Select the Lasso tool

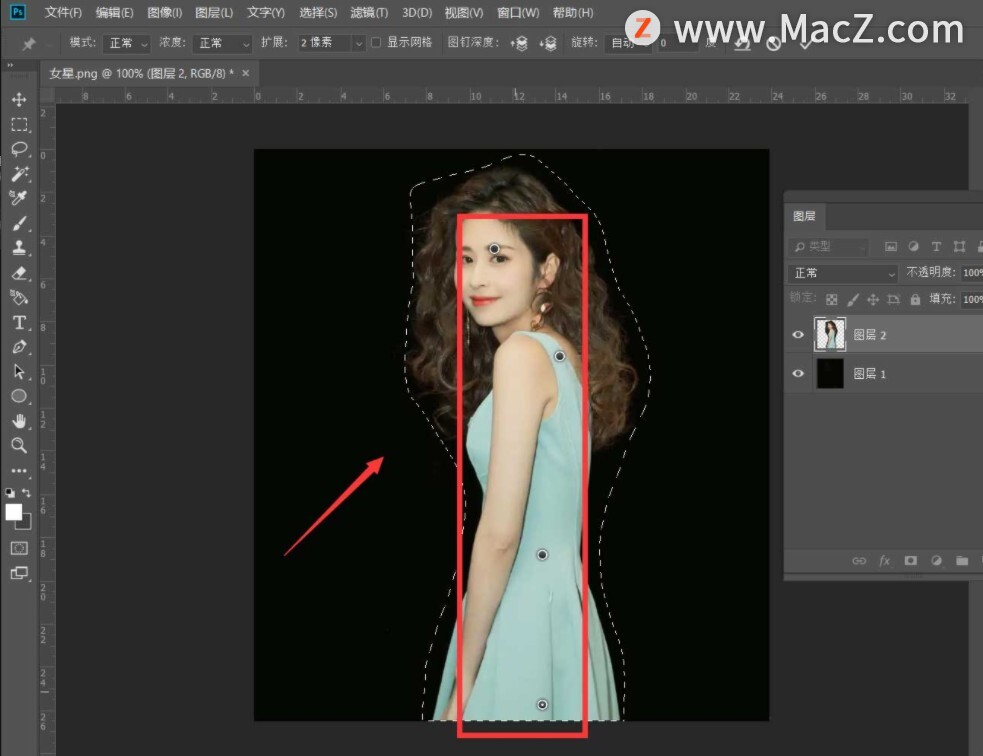19,149
